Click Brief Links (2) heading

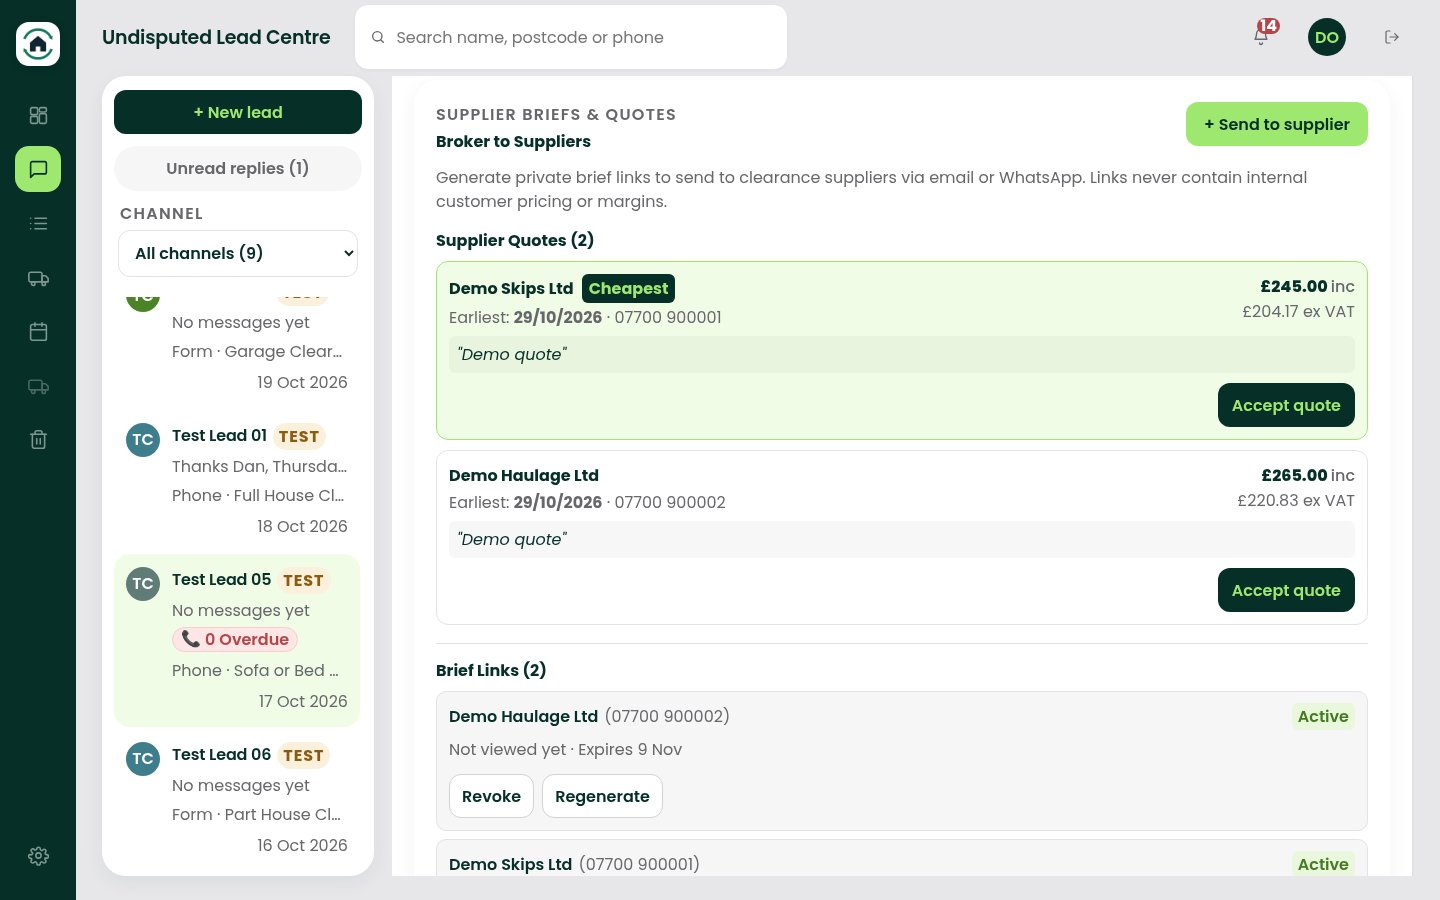[x=491, y=670]
